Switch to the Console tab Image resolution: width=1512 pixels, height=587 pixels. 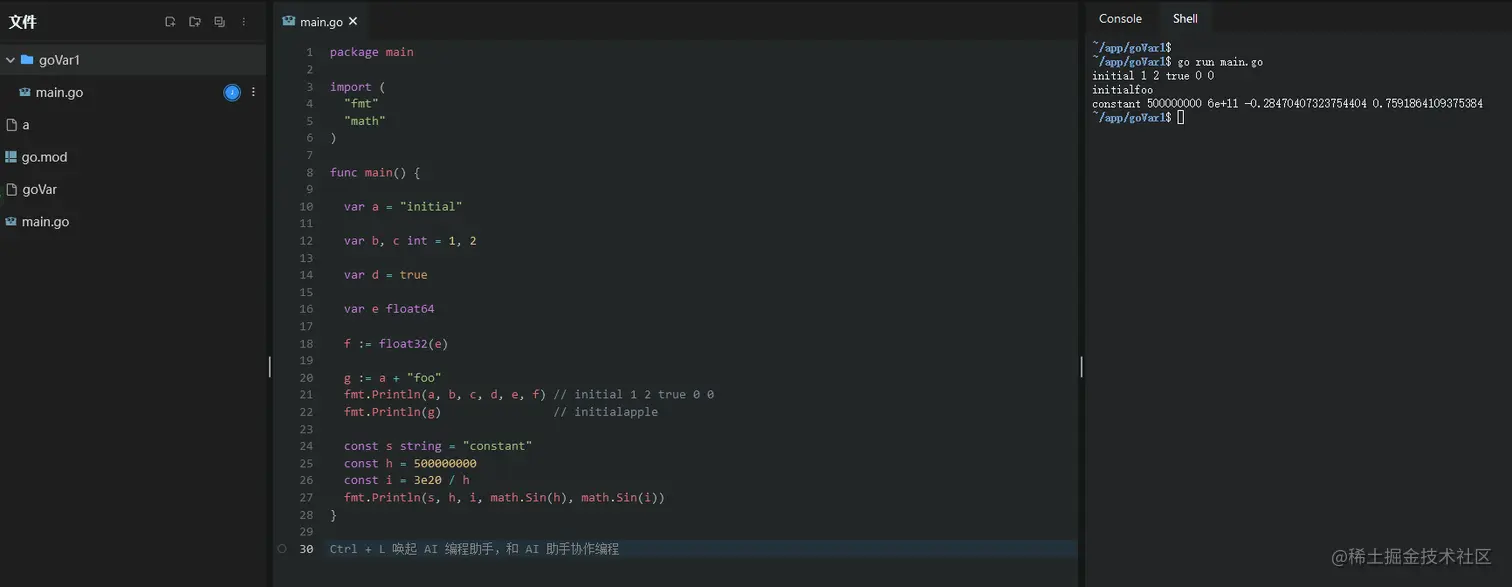[x=1120, y=19]
